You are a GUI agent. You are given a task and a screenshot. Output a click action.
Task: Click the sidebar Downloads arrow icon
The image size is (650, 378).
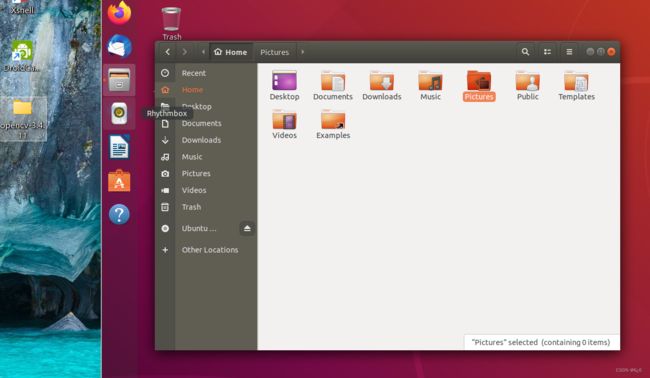click(x=165, y=140)
